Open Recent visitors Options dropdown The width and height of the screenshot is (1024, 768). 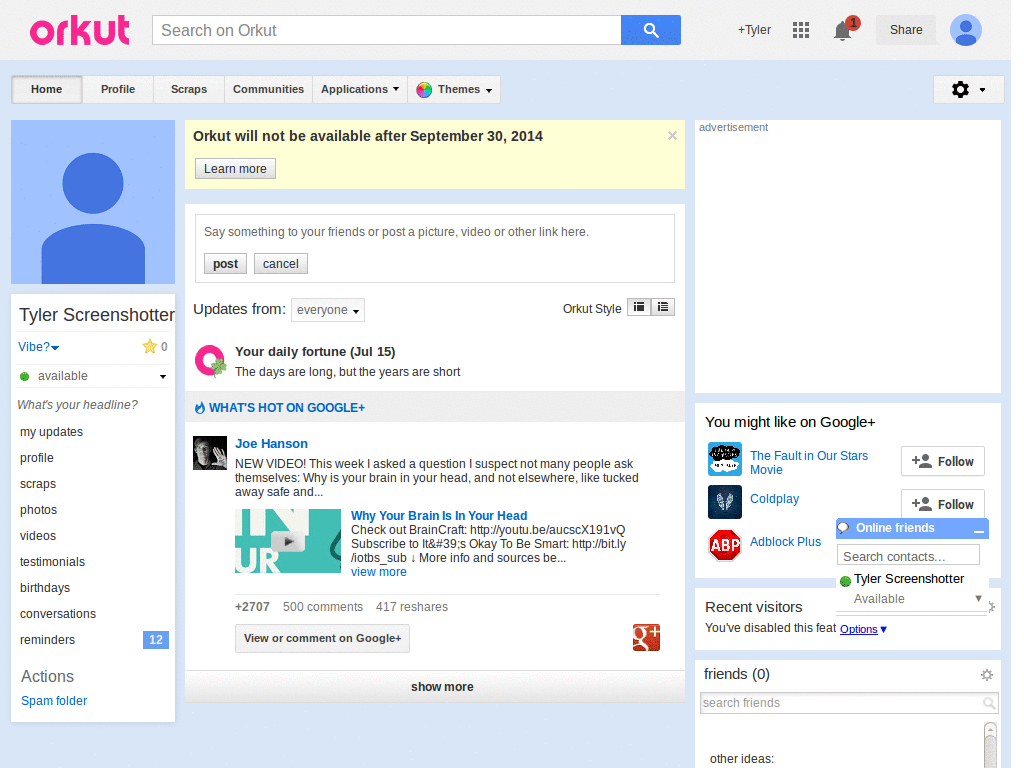[863, 630]
